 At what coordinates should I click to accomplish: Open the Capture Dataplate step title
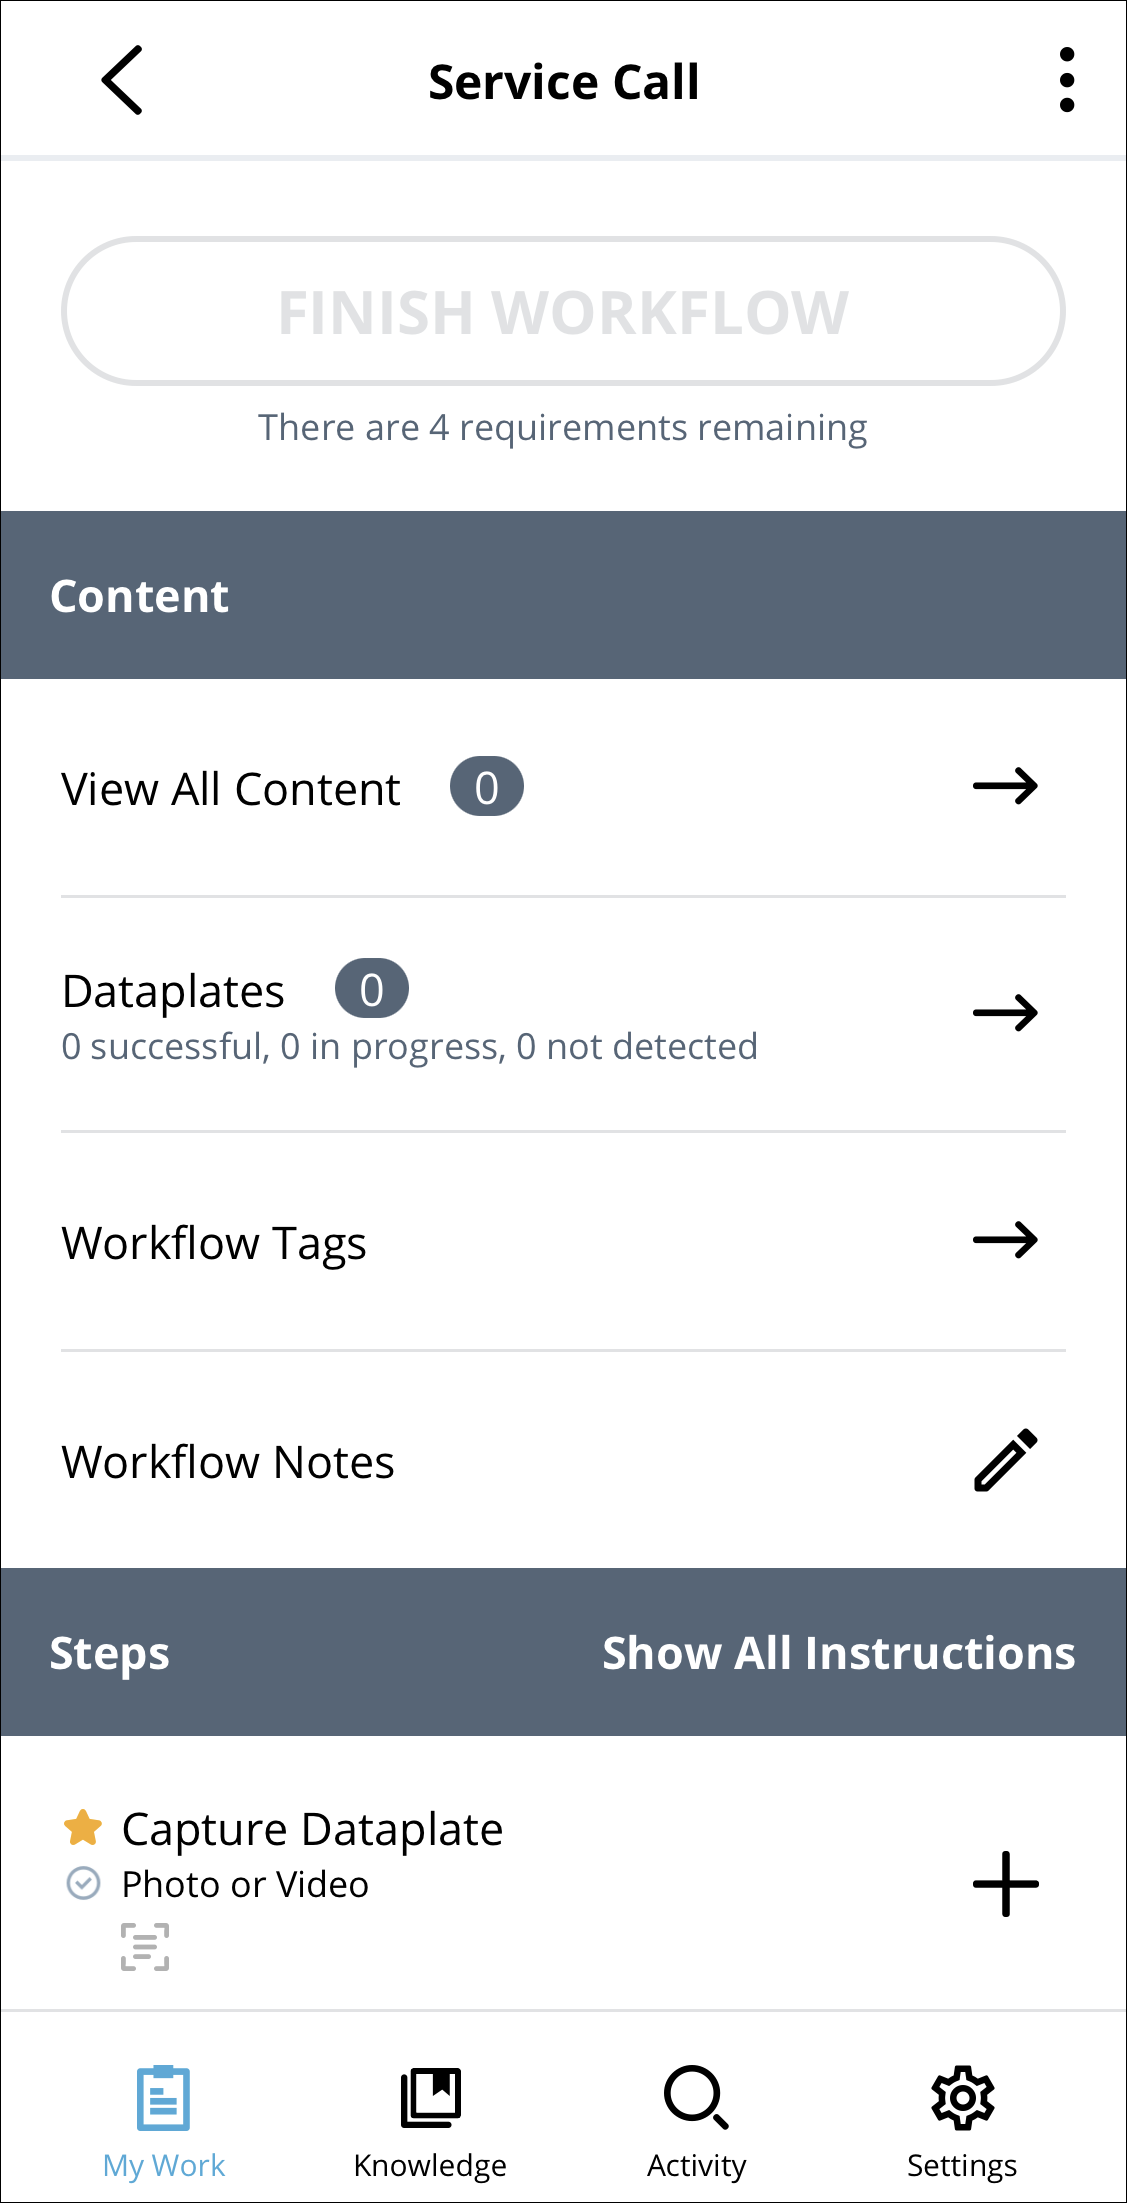312,1829
